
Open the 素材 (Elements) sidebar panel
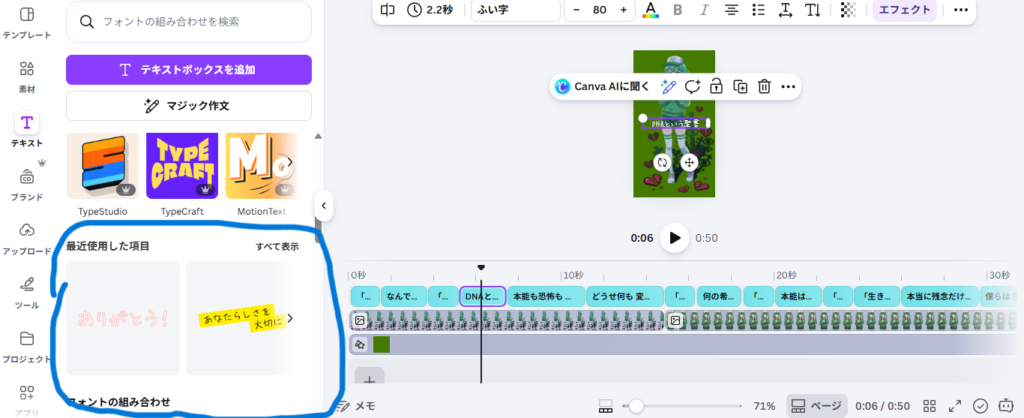[27, 75]
